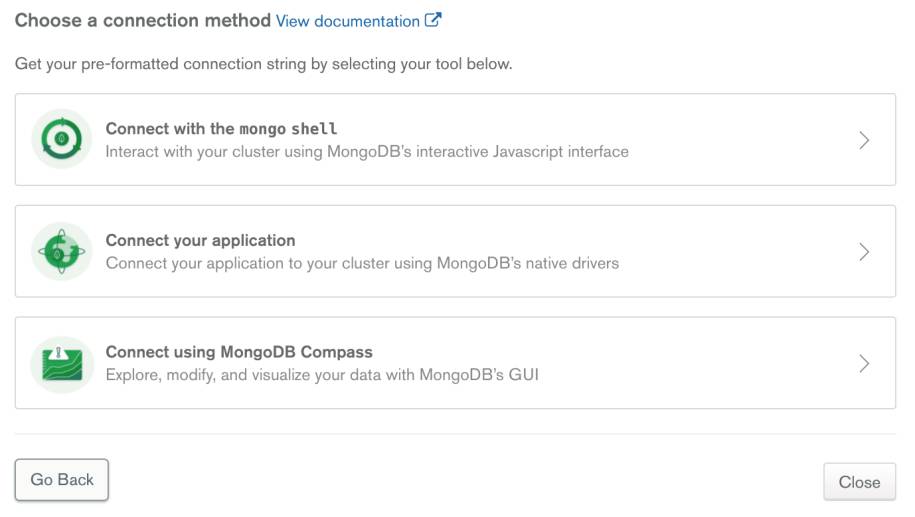The width and height of the screenshot is (915, 517).
Task: Open the View documentation link
Action: click(x=348, y=21)
